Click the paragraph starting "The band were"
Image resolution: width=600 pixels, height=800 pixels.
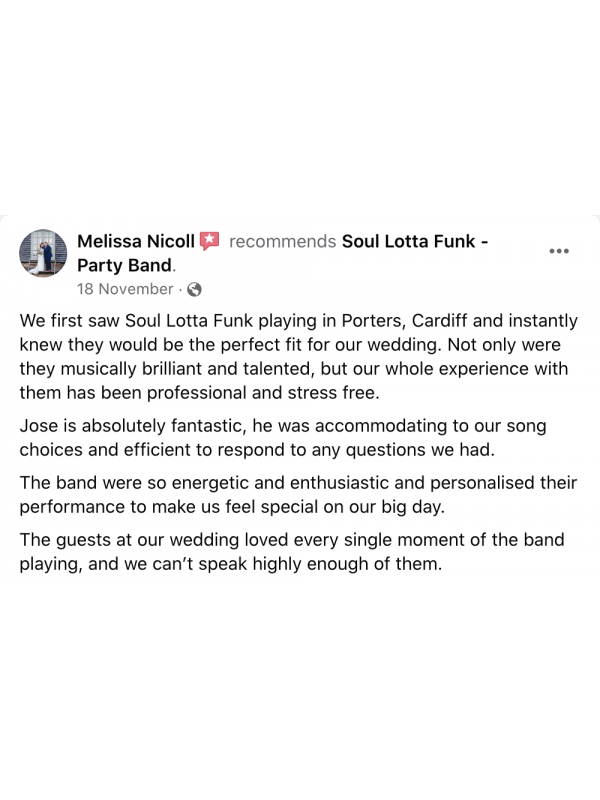tap(298, 495)
